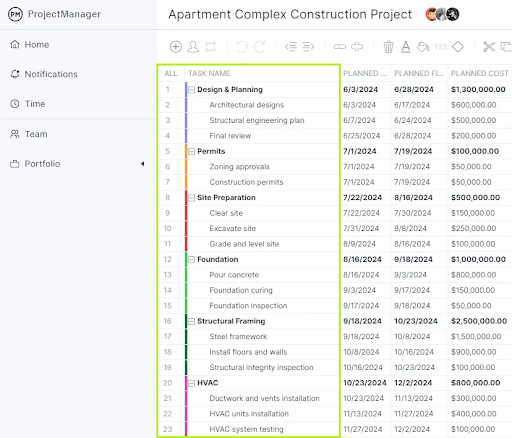This screenshot has width=512, height=438.
Task: Select the Ductwork and vents installation task
Action: (x=264, y=398)
